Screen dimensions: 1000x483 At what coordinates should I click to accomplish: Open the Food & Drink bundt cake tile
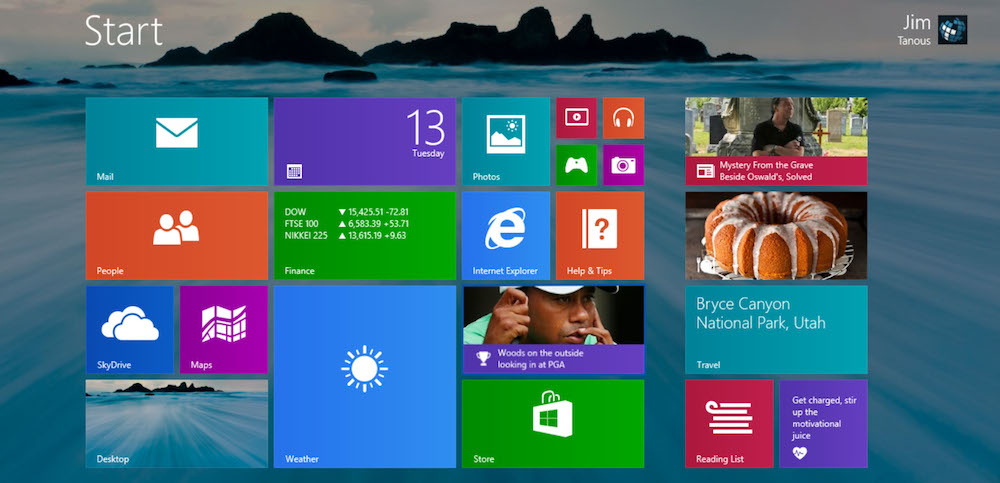[776, 235]
